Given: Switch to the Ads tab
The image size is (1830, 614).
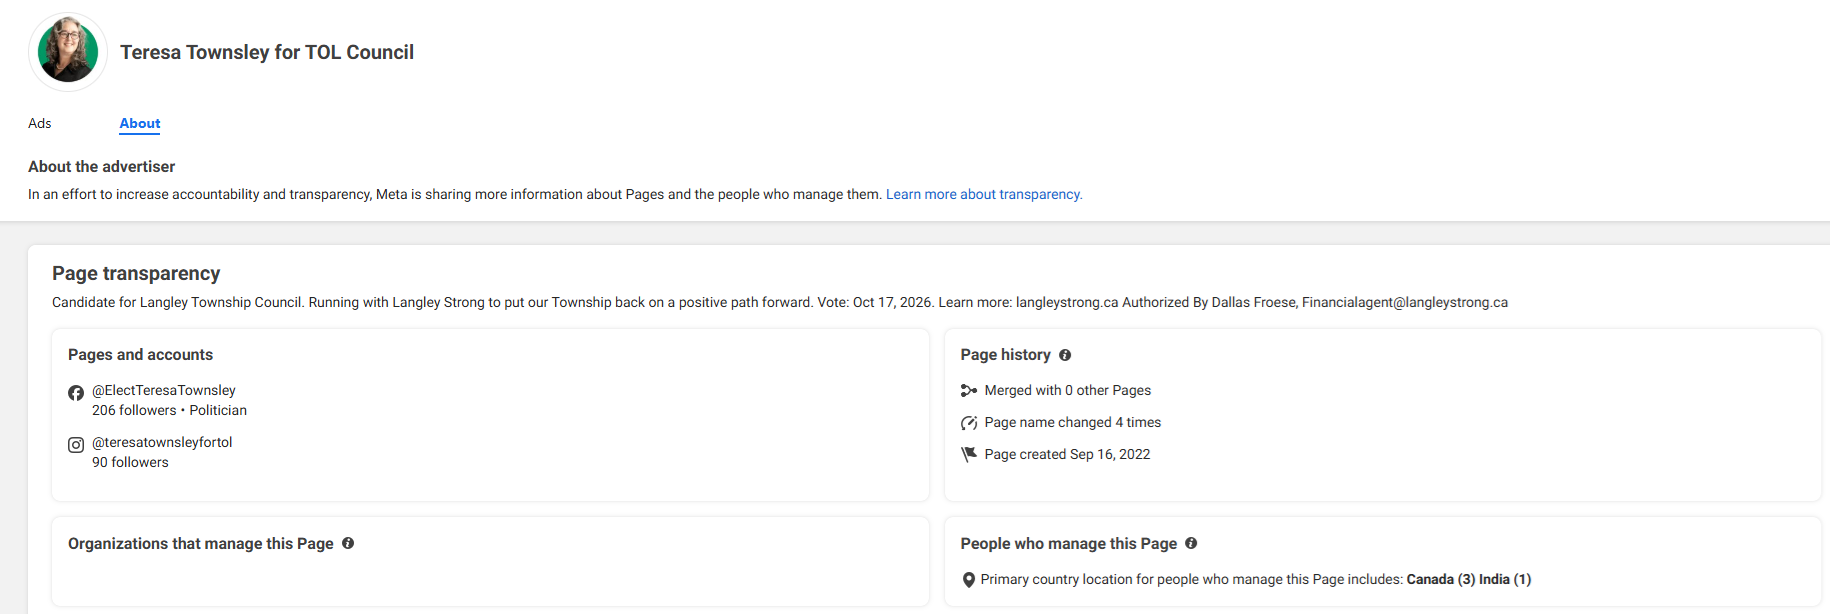Looking at the screenshot, I should click(x=40, y=123).
